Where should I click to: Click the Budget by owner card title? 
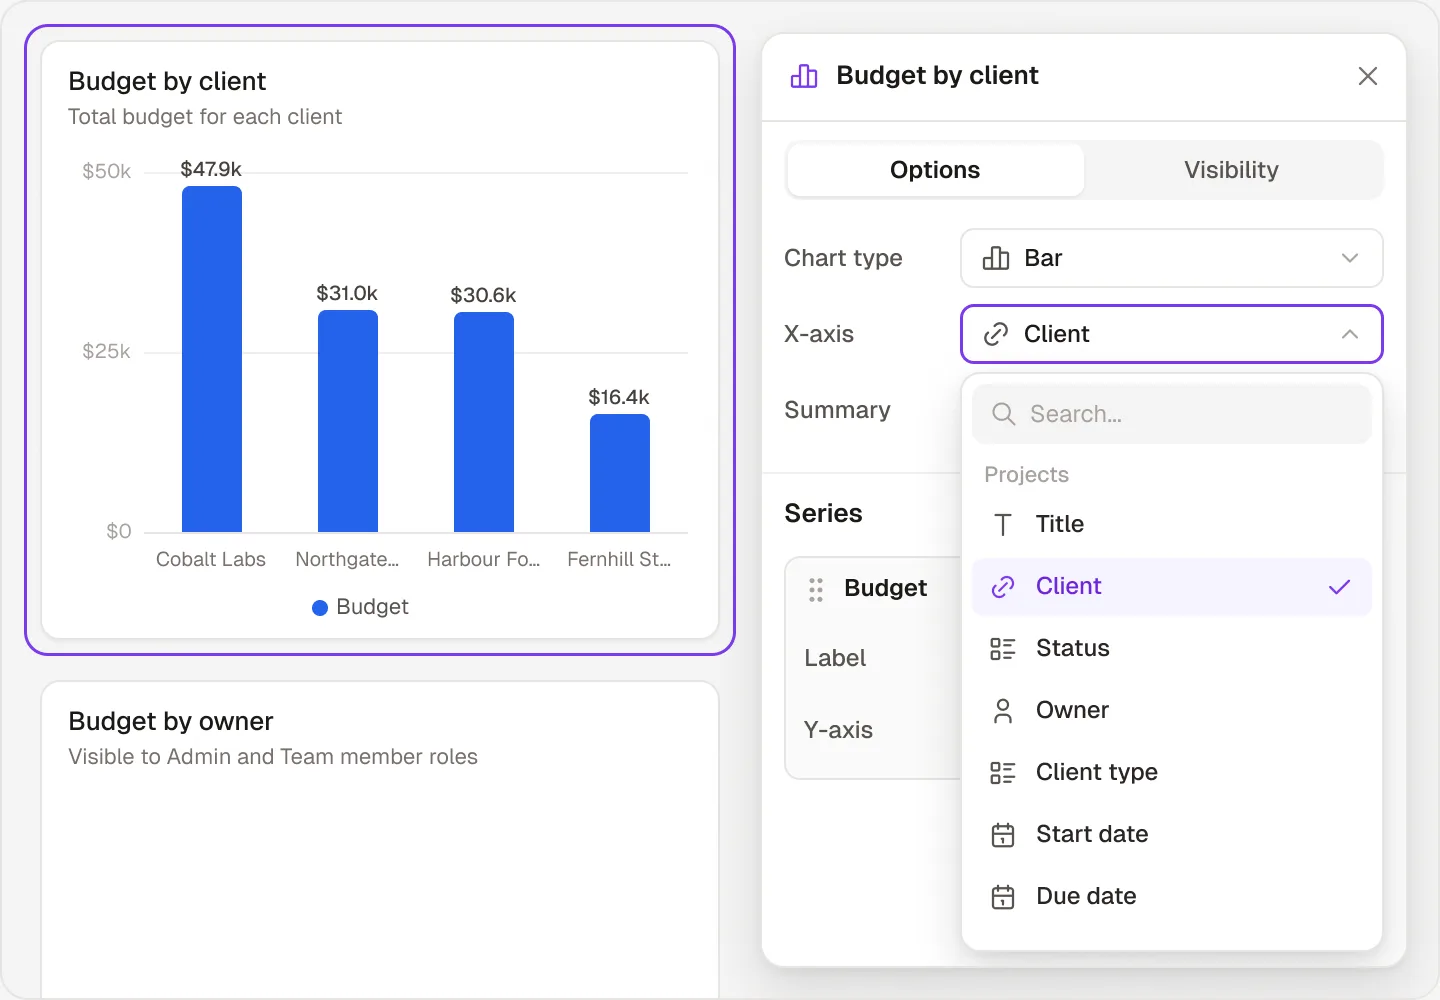click(171, 721)
